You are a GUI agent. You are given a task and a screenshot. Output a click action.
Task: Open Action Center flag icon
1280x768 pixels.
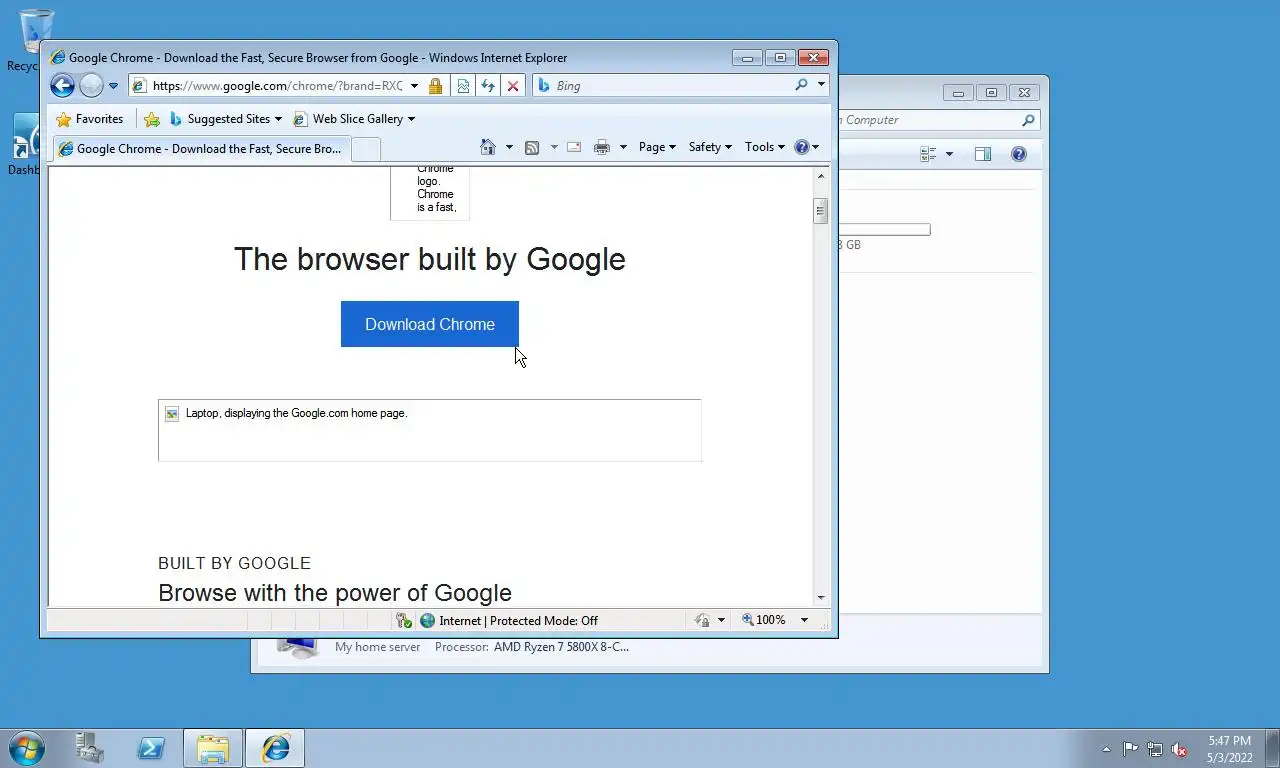click(1130, 749)
